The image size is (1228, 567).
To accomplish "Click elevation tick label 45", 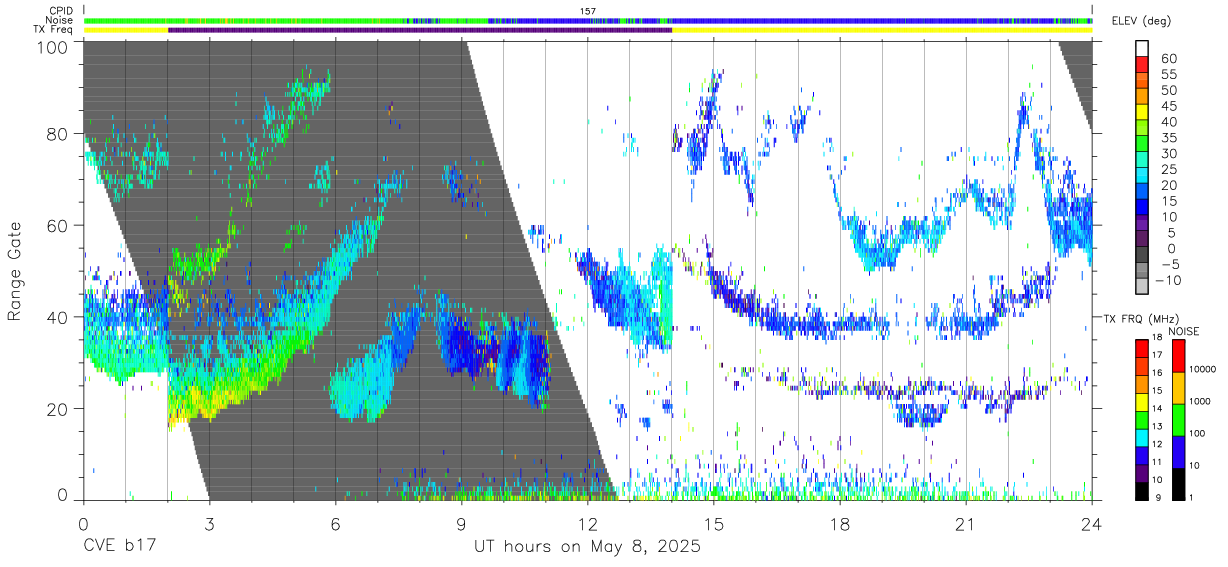I will point(1167,106).
